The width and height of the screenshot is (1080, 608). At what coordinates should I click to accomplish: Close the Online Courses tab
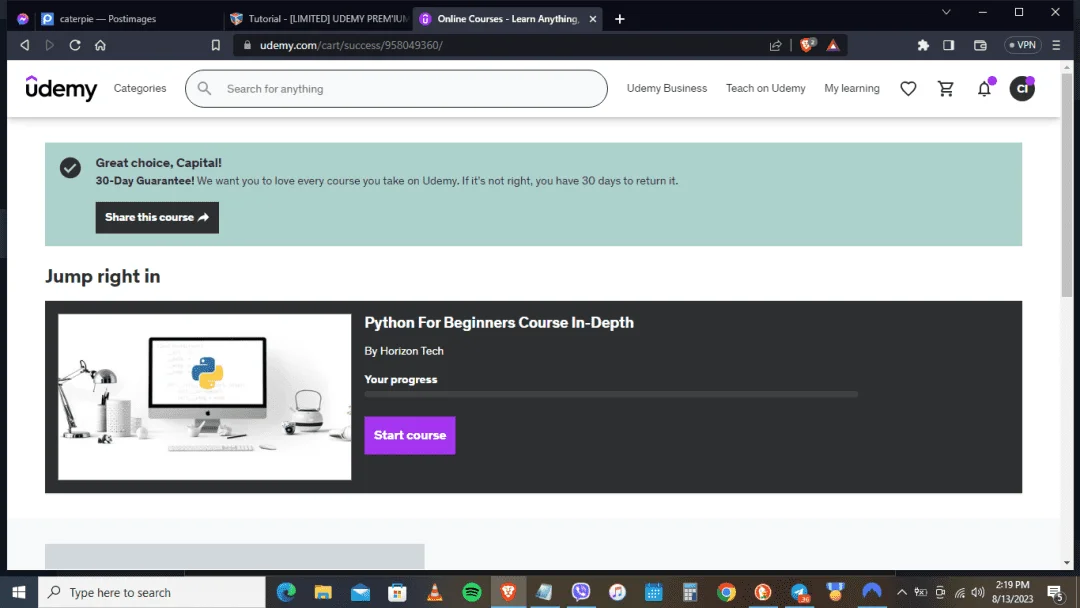(x=592, y=19)
